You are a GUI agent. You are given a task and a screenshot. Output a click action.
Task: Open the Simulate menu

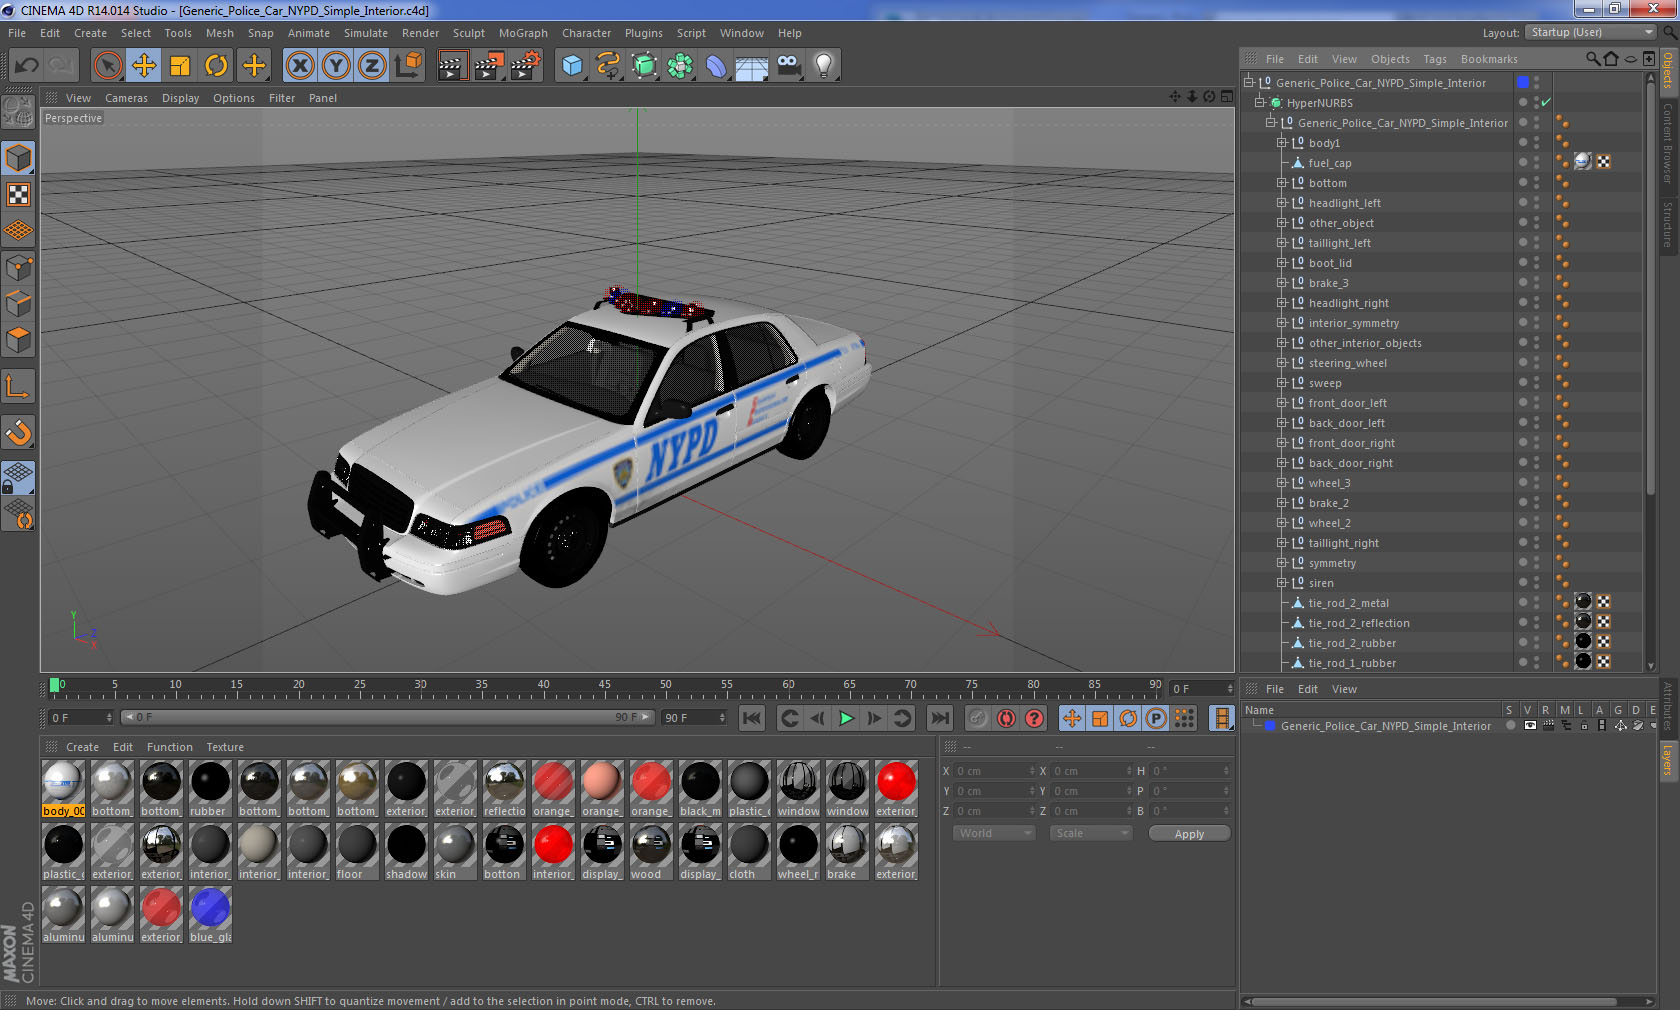pos(366,33)
